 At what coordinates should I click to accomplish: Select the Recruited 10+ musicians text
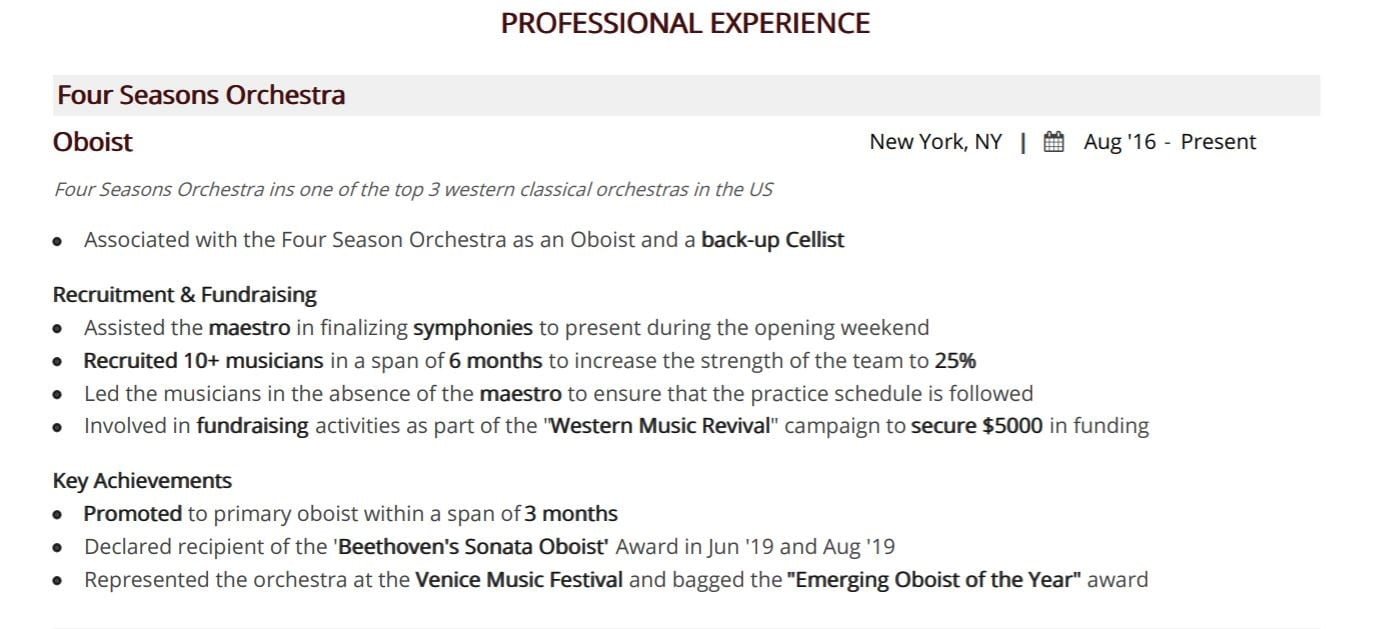(x=203, y=360)
